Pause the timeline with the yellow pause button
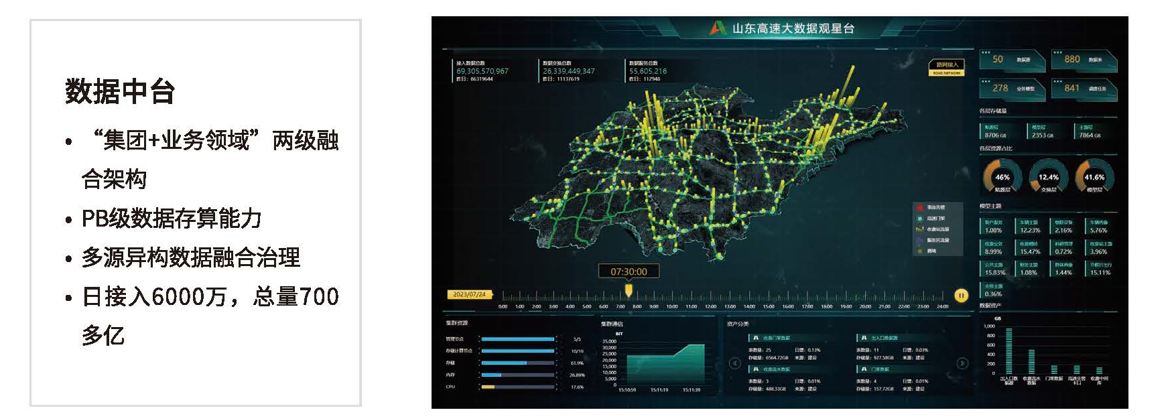The image size is (1150, 416). pos(961,295)
